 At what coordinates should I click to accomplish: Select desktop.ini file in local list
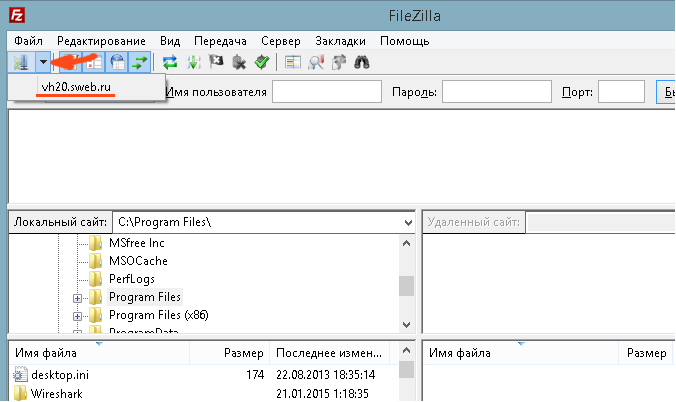click(59, 375)
